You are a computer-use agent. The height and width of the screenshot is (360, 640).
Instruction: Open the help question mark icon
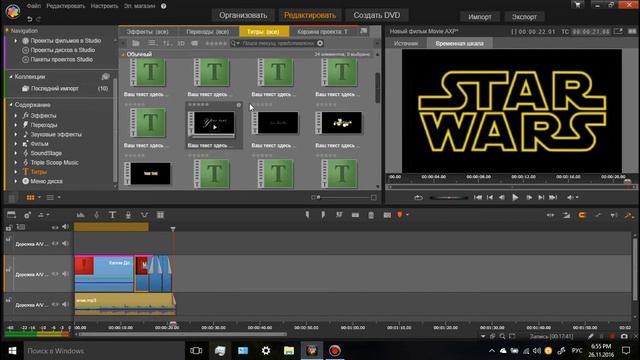pyautogui.click(x=163, y=6)
